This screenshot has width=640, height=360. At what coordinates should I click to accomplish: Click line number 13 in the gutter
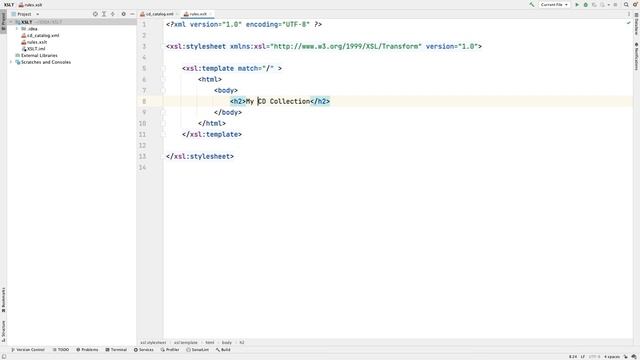pos(142,156)
